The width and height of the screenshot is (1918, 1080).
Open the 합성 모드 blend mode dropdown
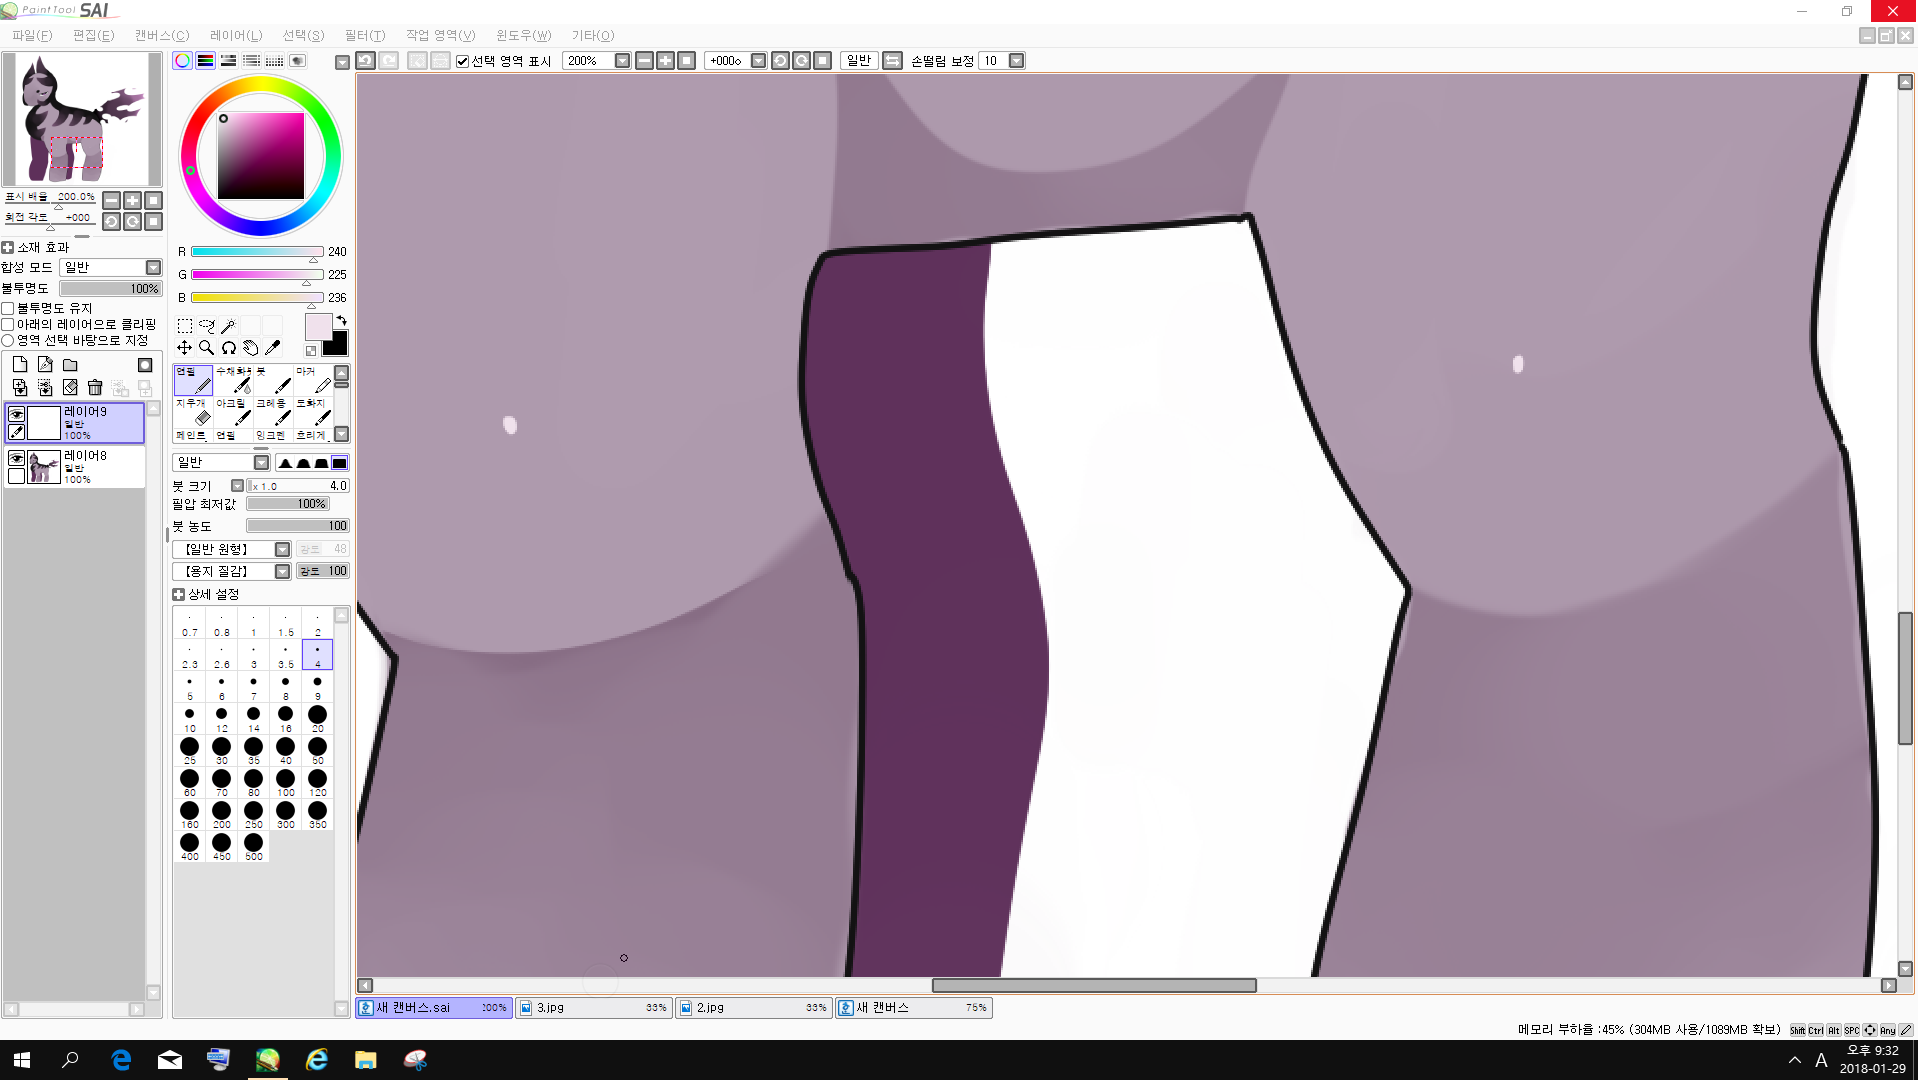click(x=153, y=267)
